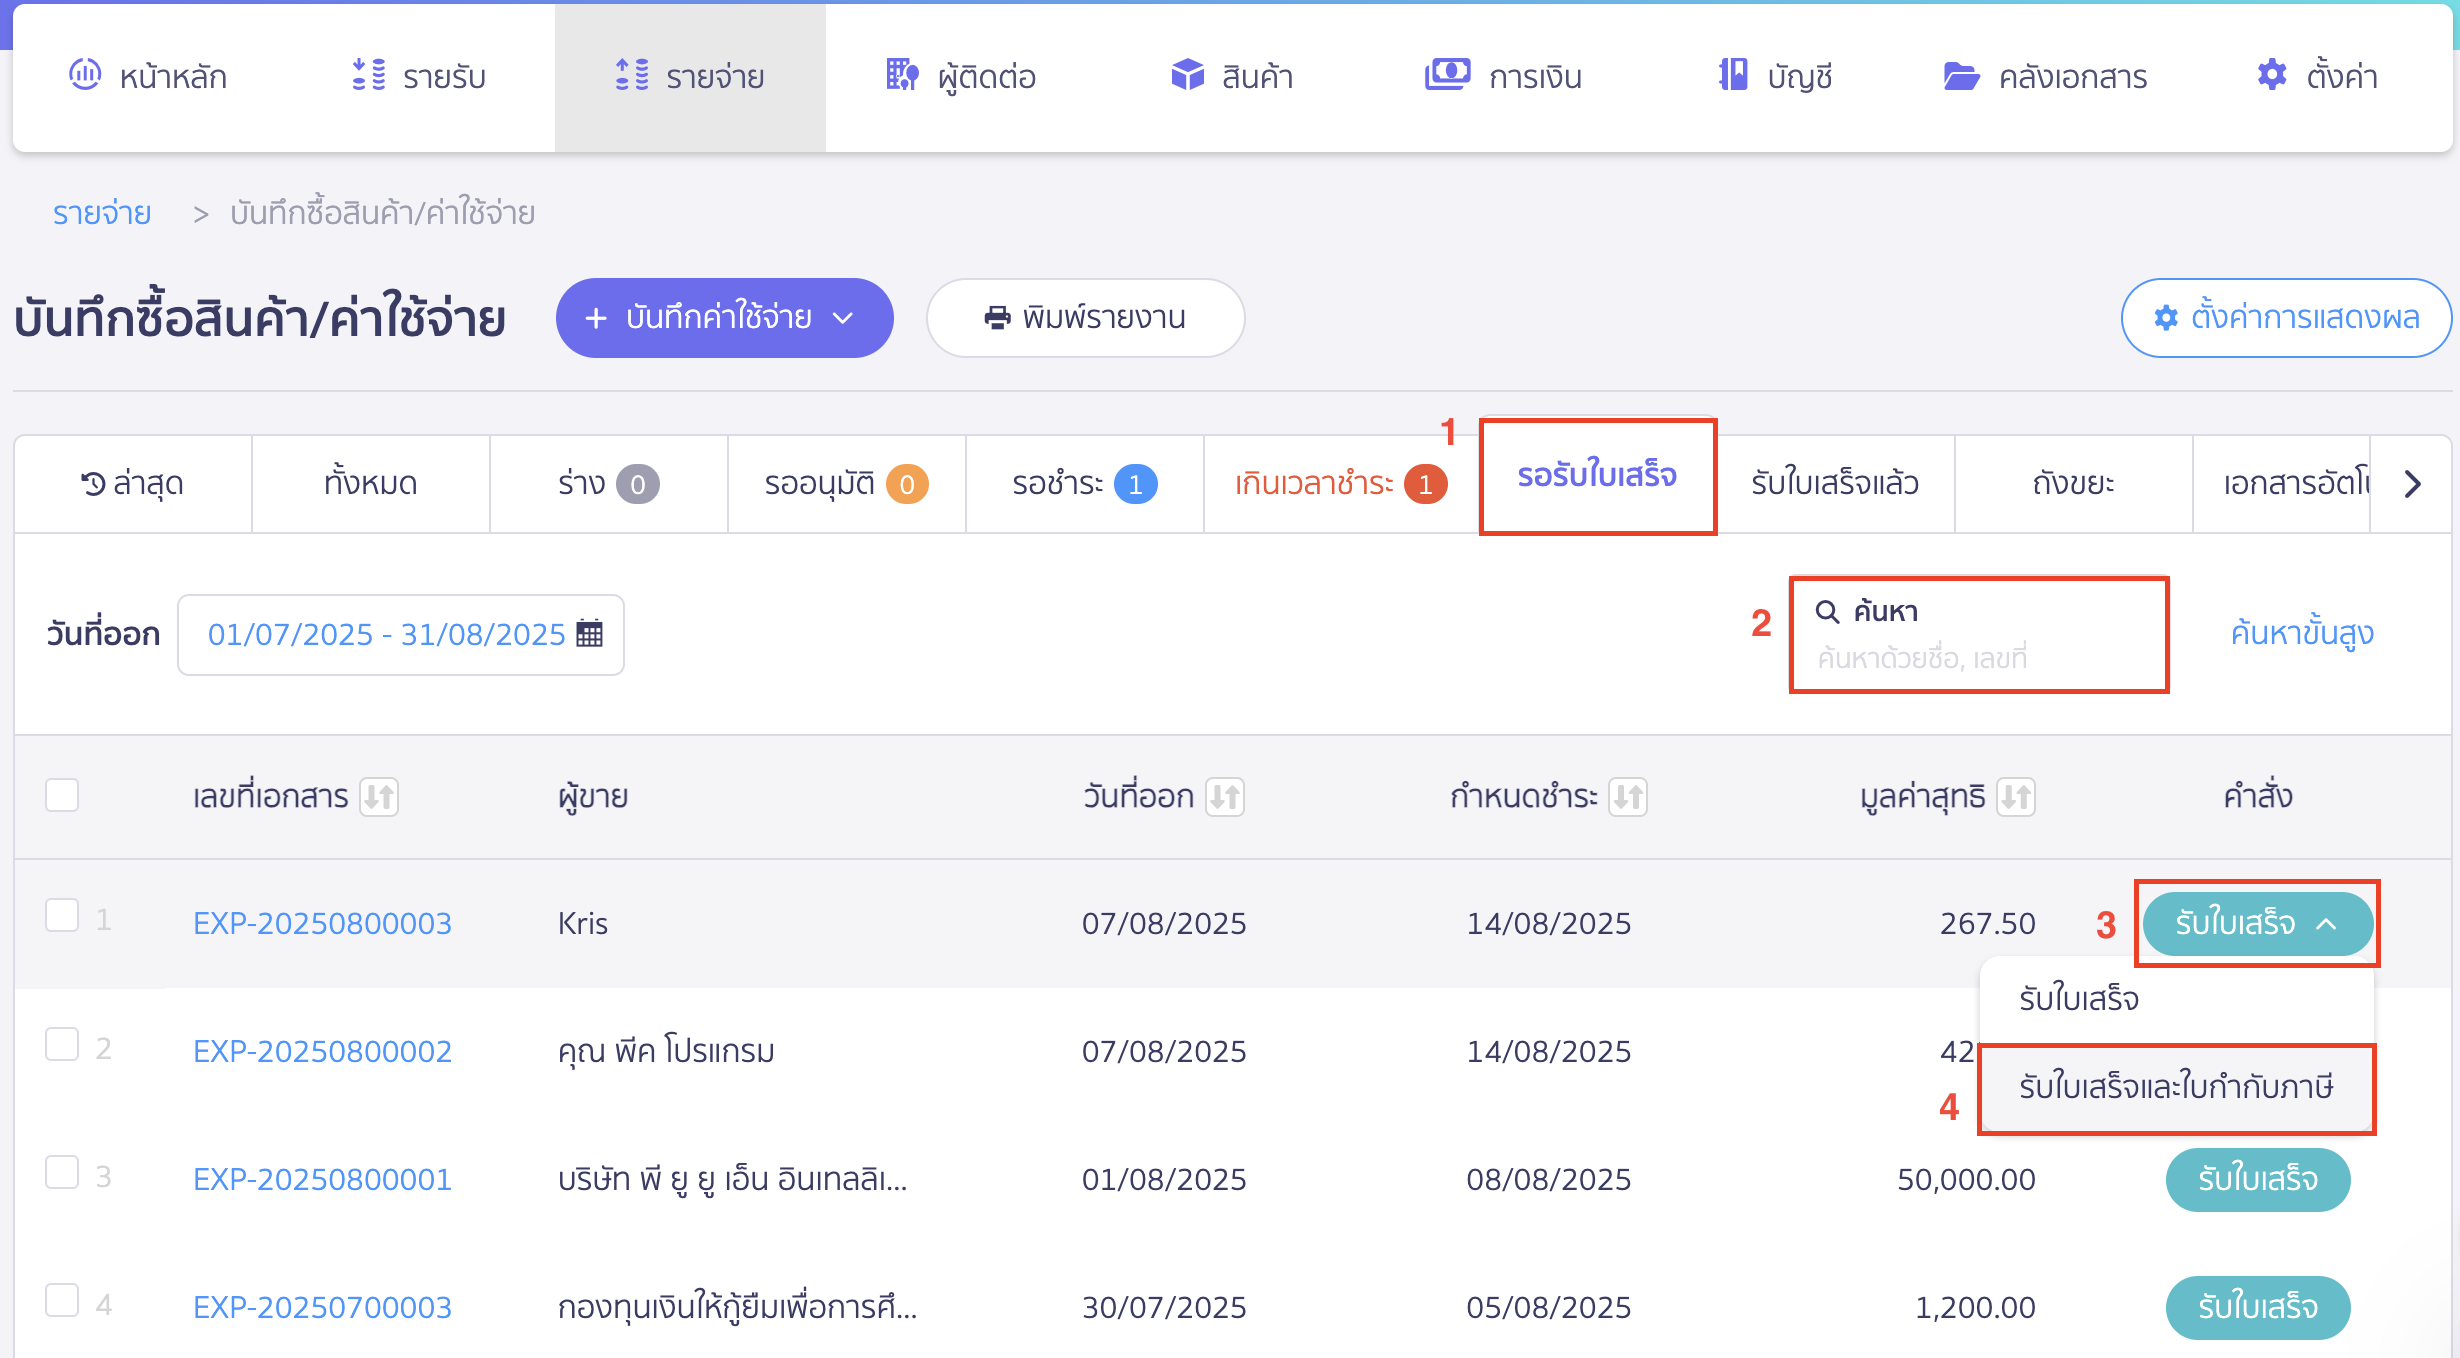The image size is (2460, 1358).
Task: Click seller name Kris
Action: (x=583, y=923)
